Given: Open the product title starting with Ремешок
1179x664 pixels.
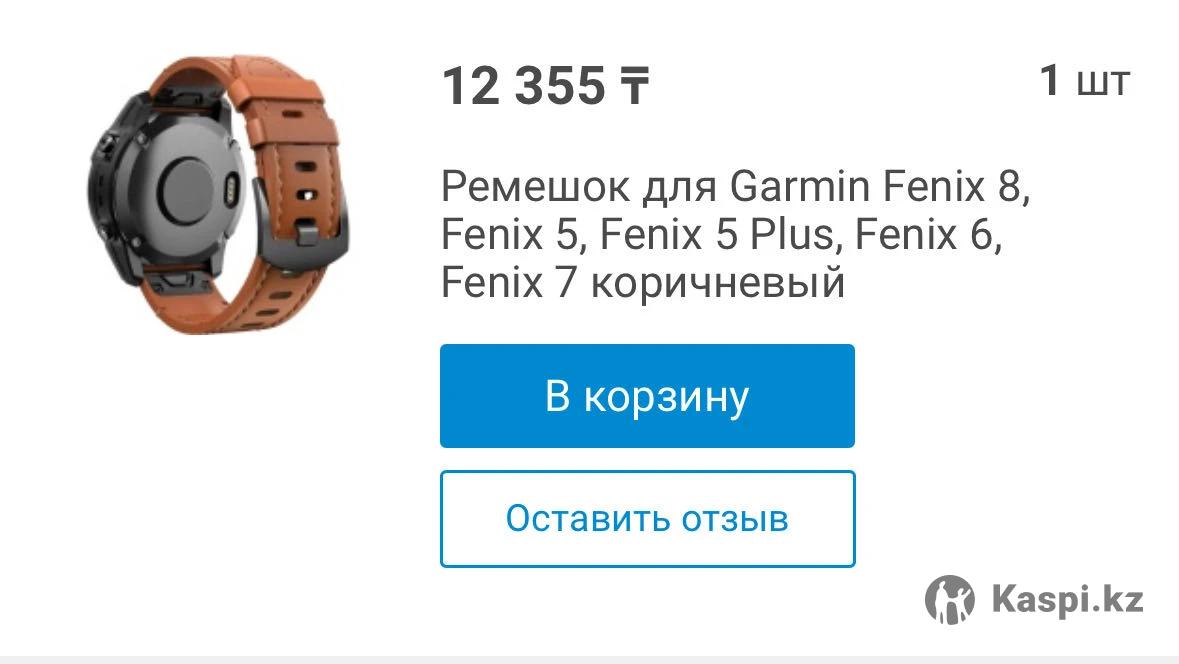Looking at the screenshot, I should click(x=735, y=234).
